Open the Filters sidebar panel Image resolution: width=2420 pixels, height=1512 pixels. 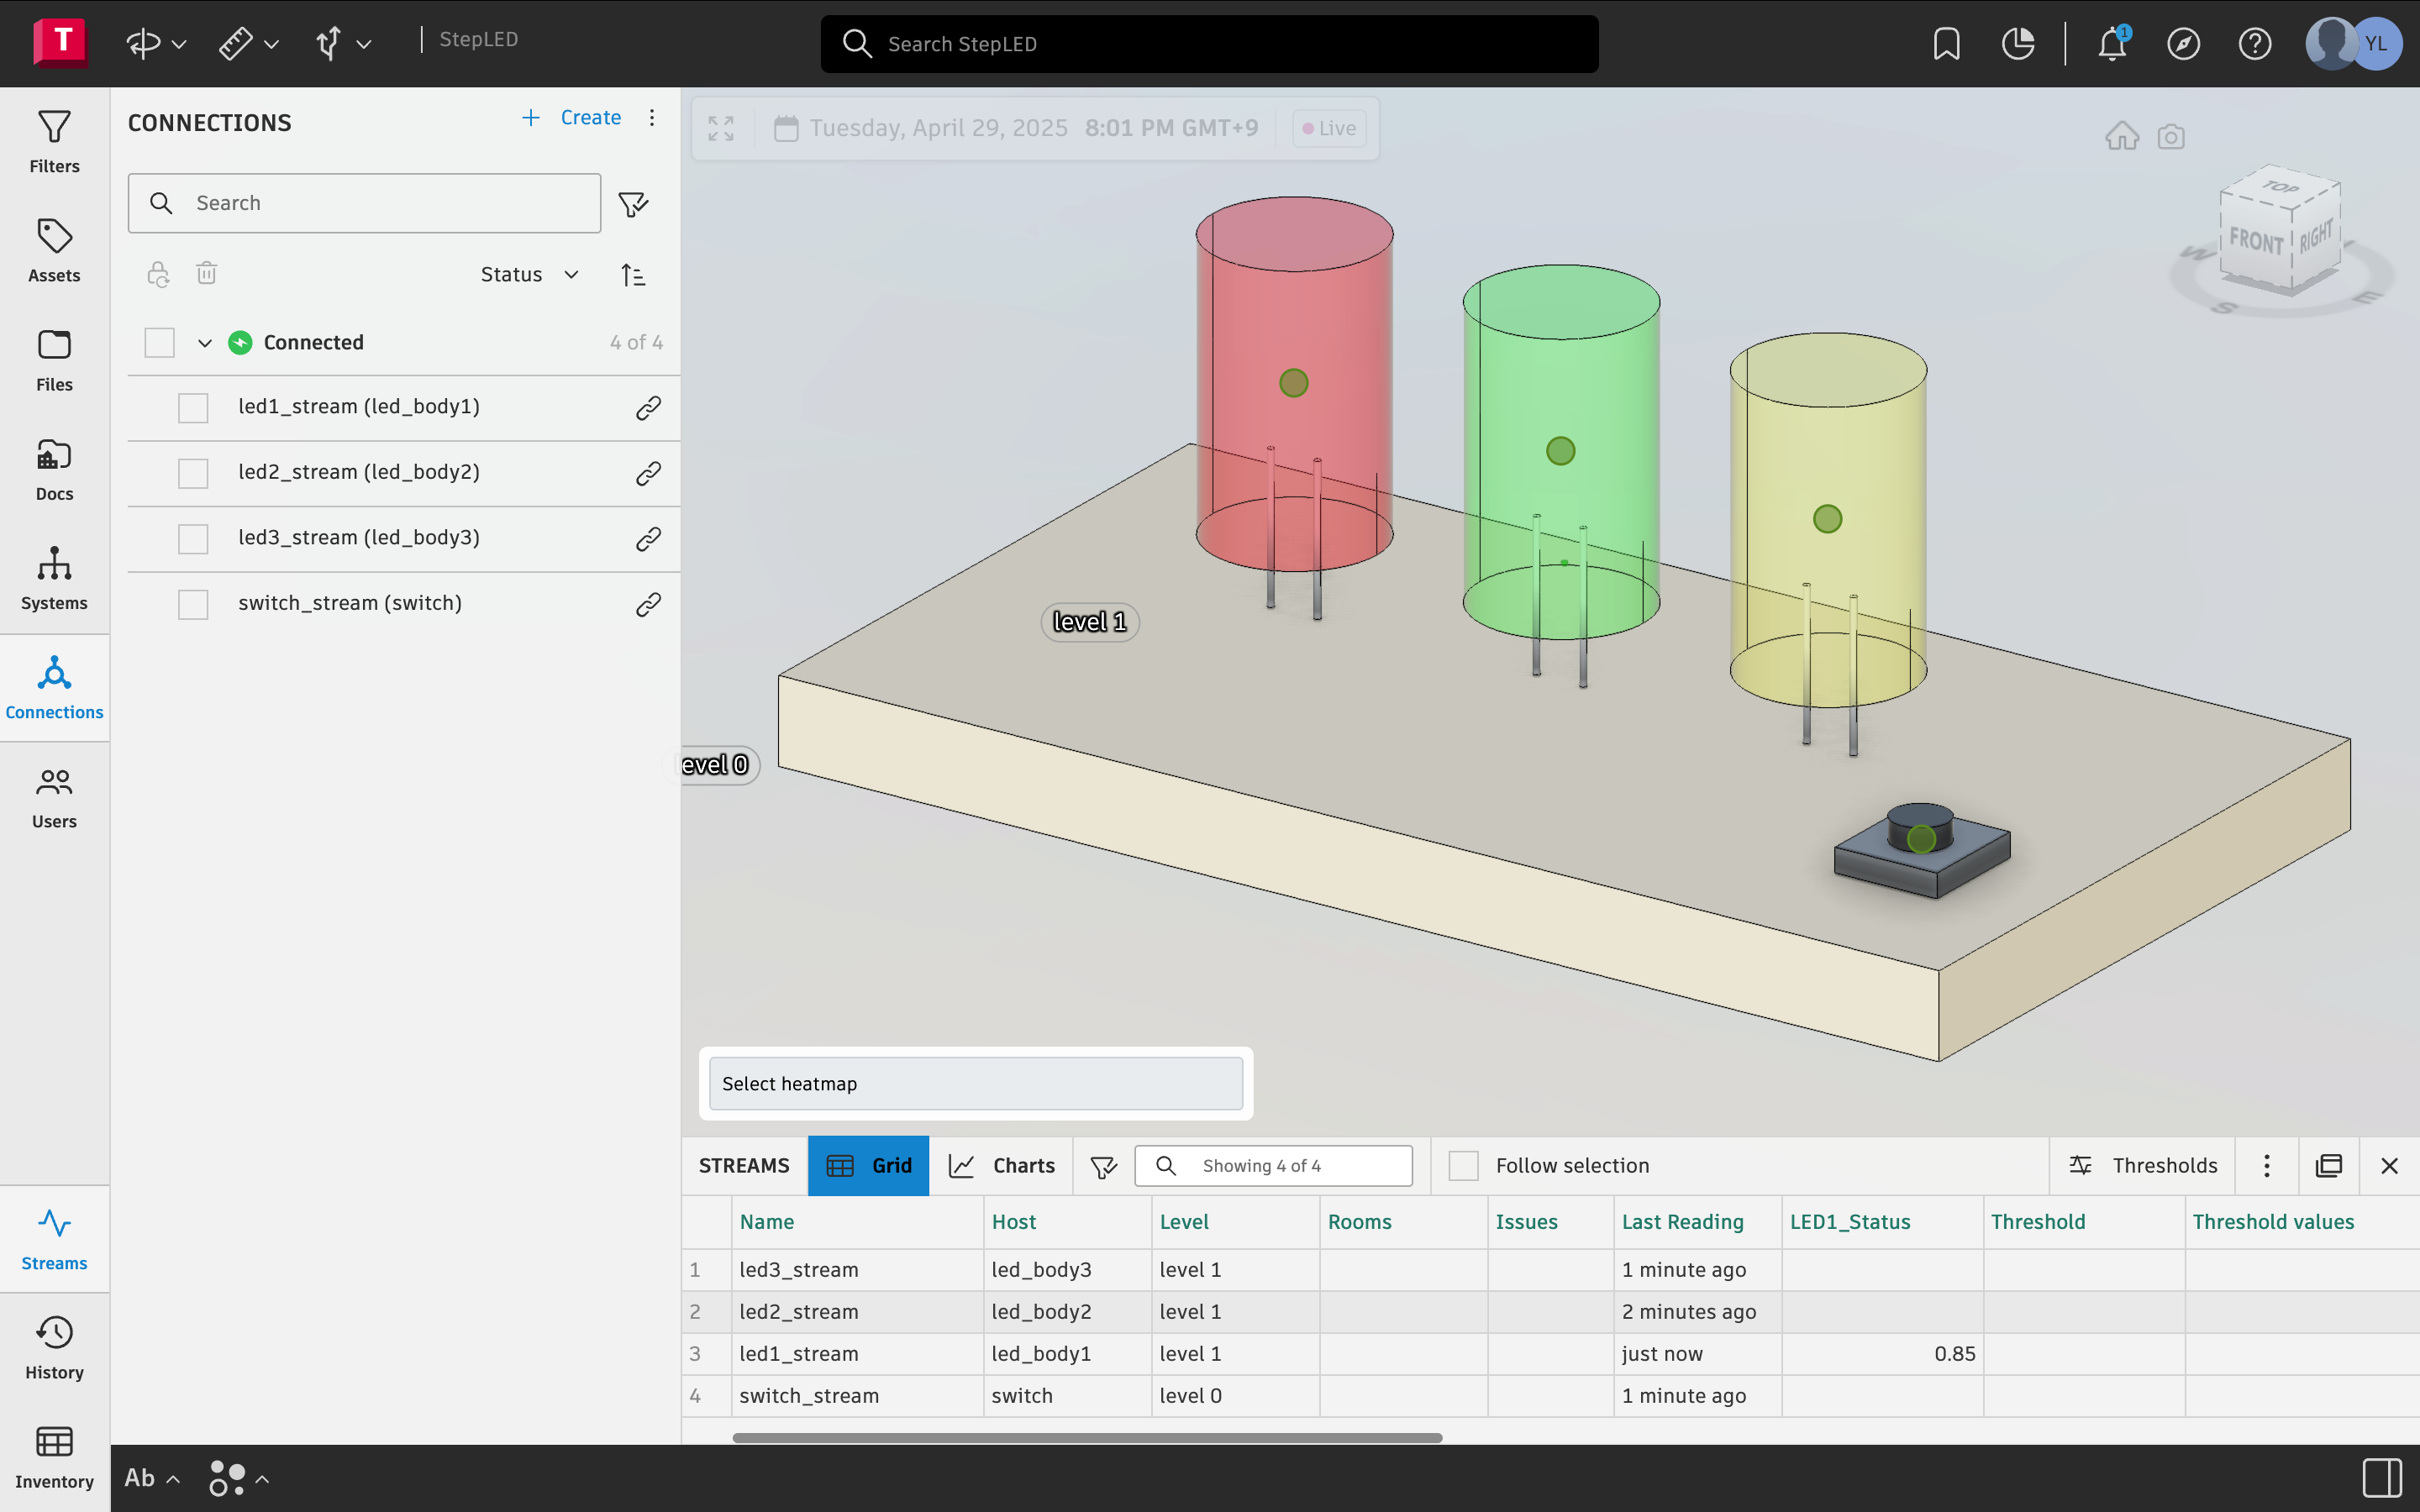click(54, 141)
